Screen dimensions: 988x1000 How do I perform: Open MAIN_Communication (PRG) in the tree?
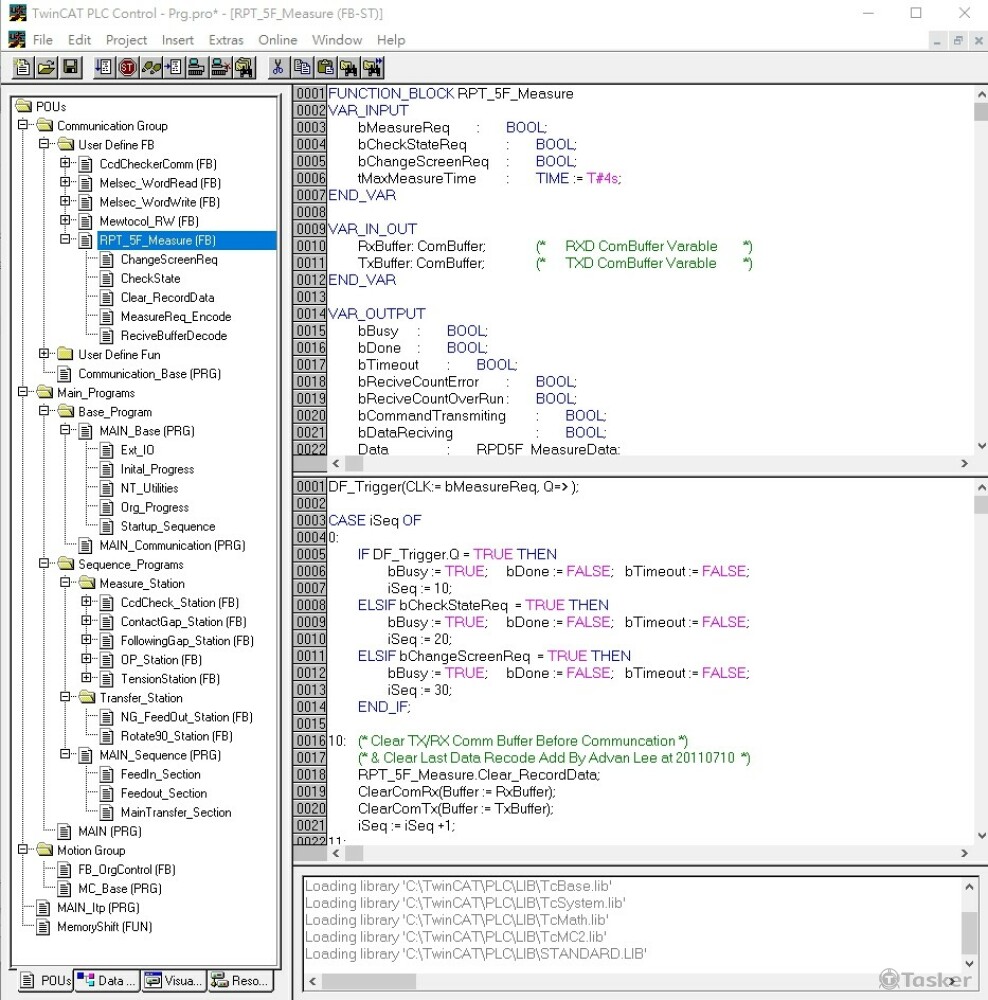click(171, 546)
